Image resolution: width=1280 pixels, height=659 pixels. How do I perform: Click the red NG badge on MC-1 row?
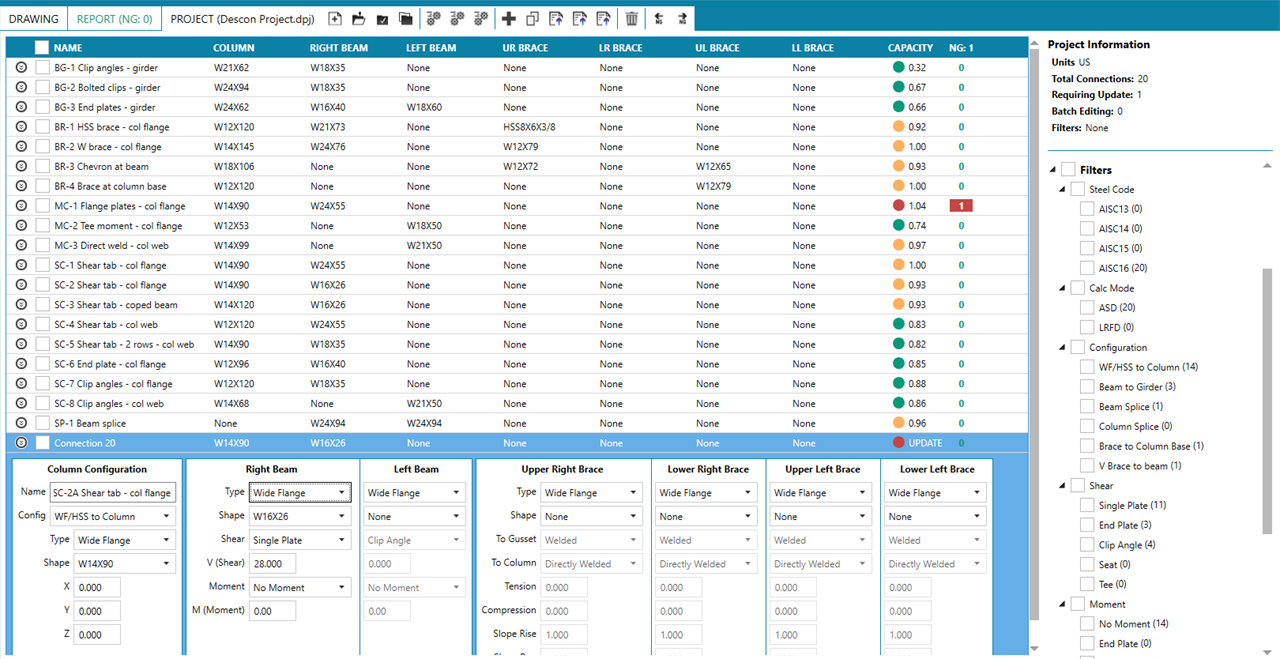pos(961,206)
